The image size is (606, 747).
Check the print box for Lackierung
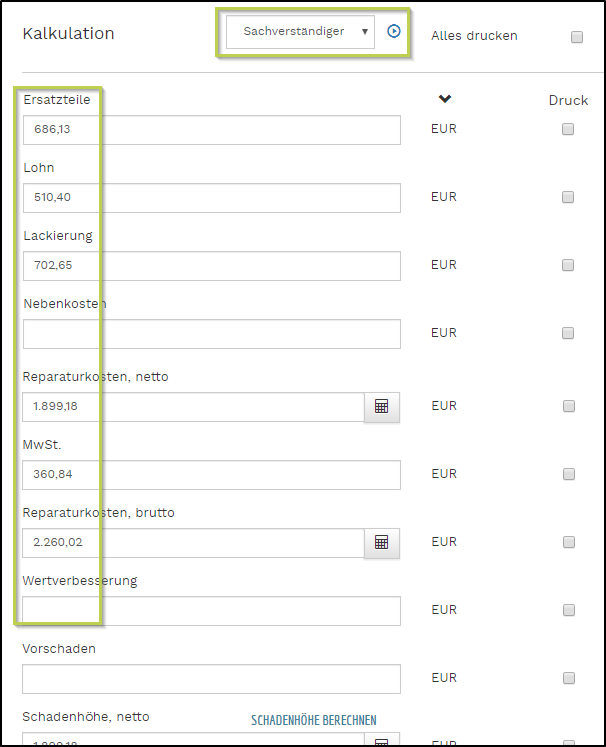568,265
